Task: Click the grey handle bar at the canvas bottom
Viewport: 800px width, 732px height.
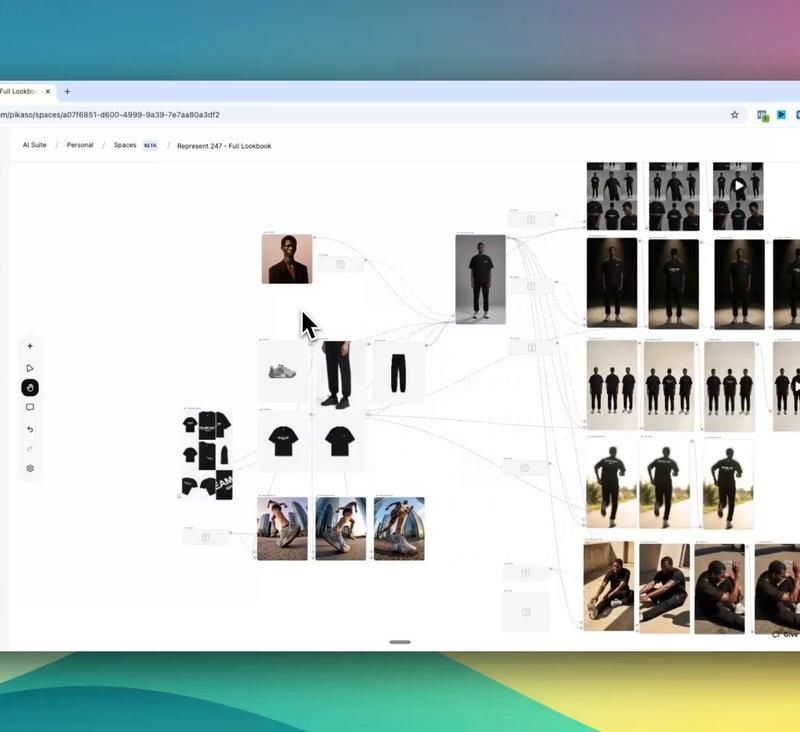Action: (x=400, y=642)
